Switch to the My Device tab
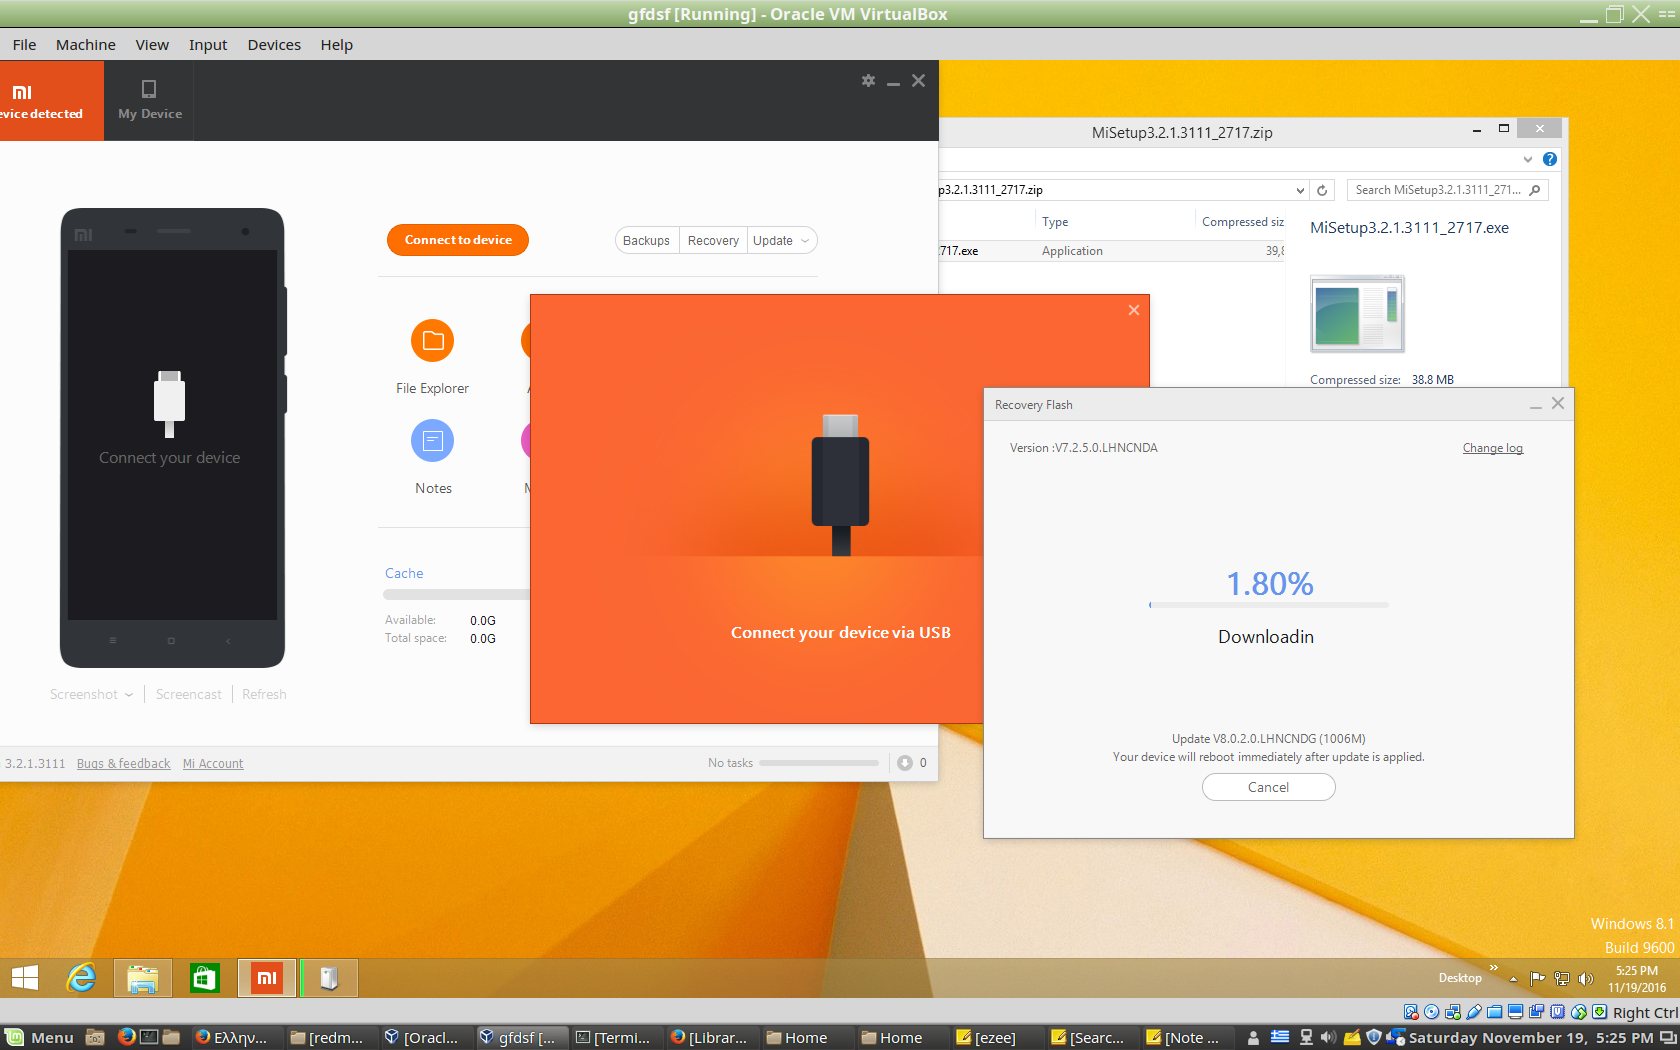 point(150,101)
